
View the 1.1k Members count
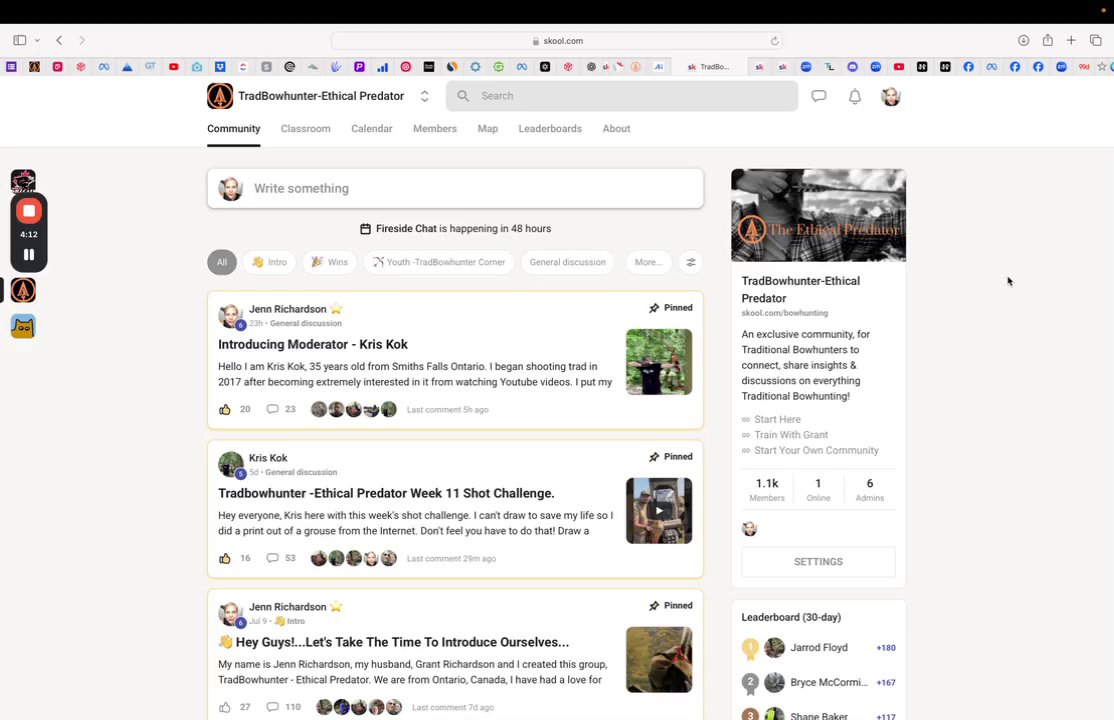tap(767, 489)
